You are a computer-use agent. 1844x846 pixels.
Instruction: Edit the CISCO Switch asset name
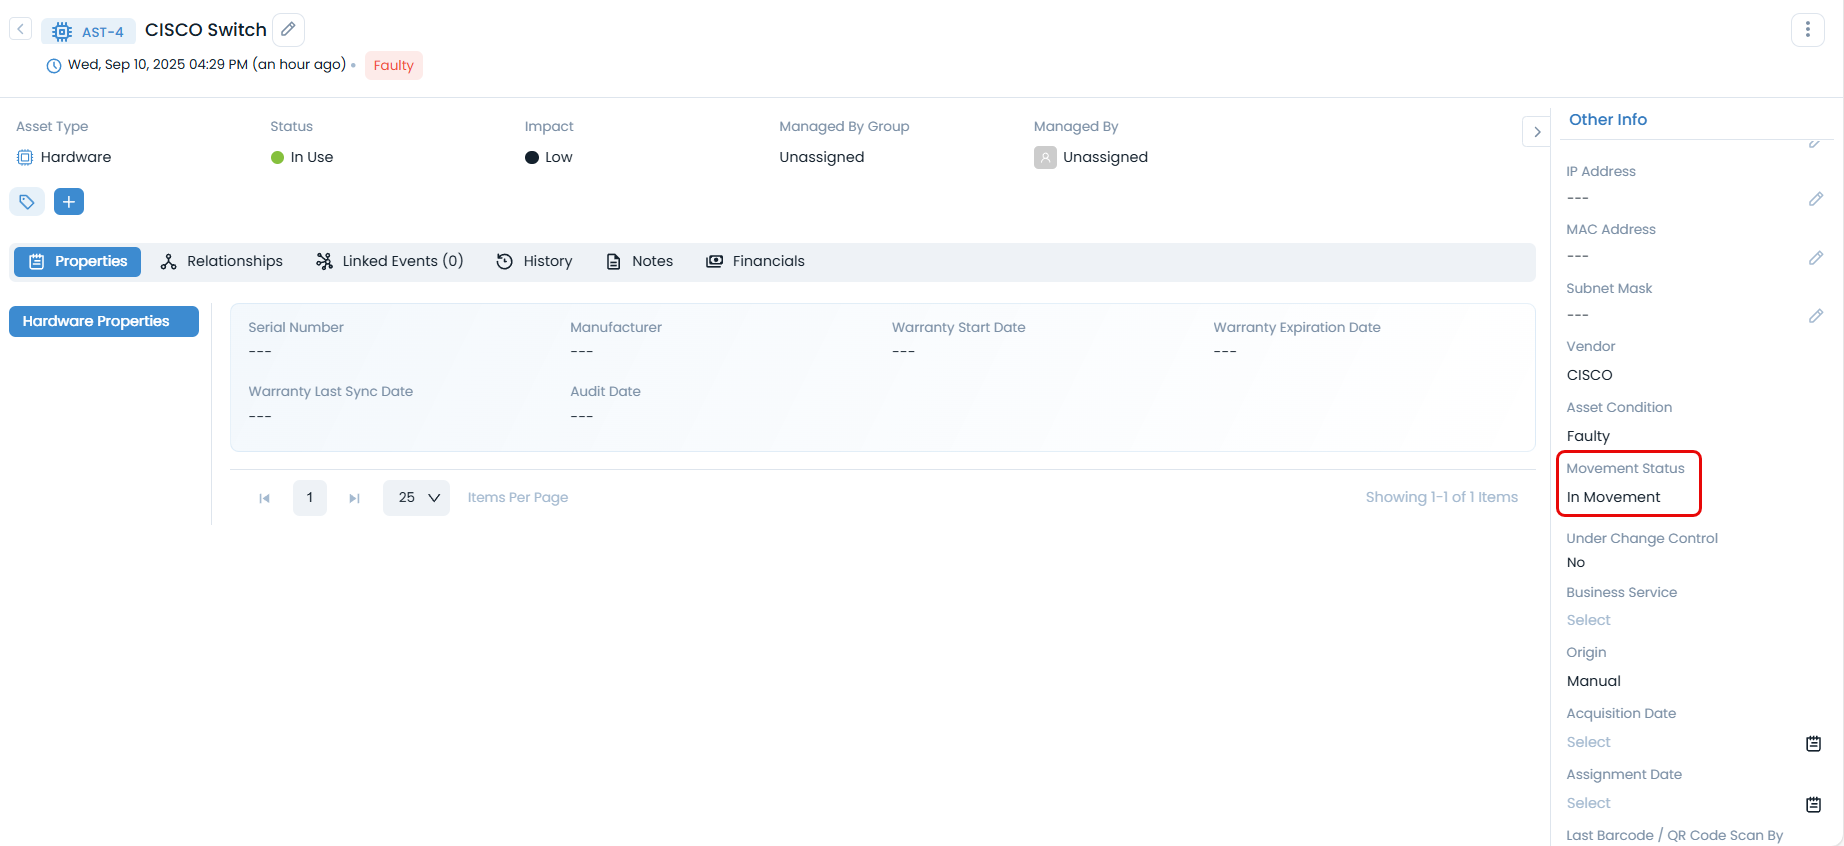coord(288,30)
